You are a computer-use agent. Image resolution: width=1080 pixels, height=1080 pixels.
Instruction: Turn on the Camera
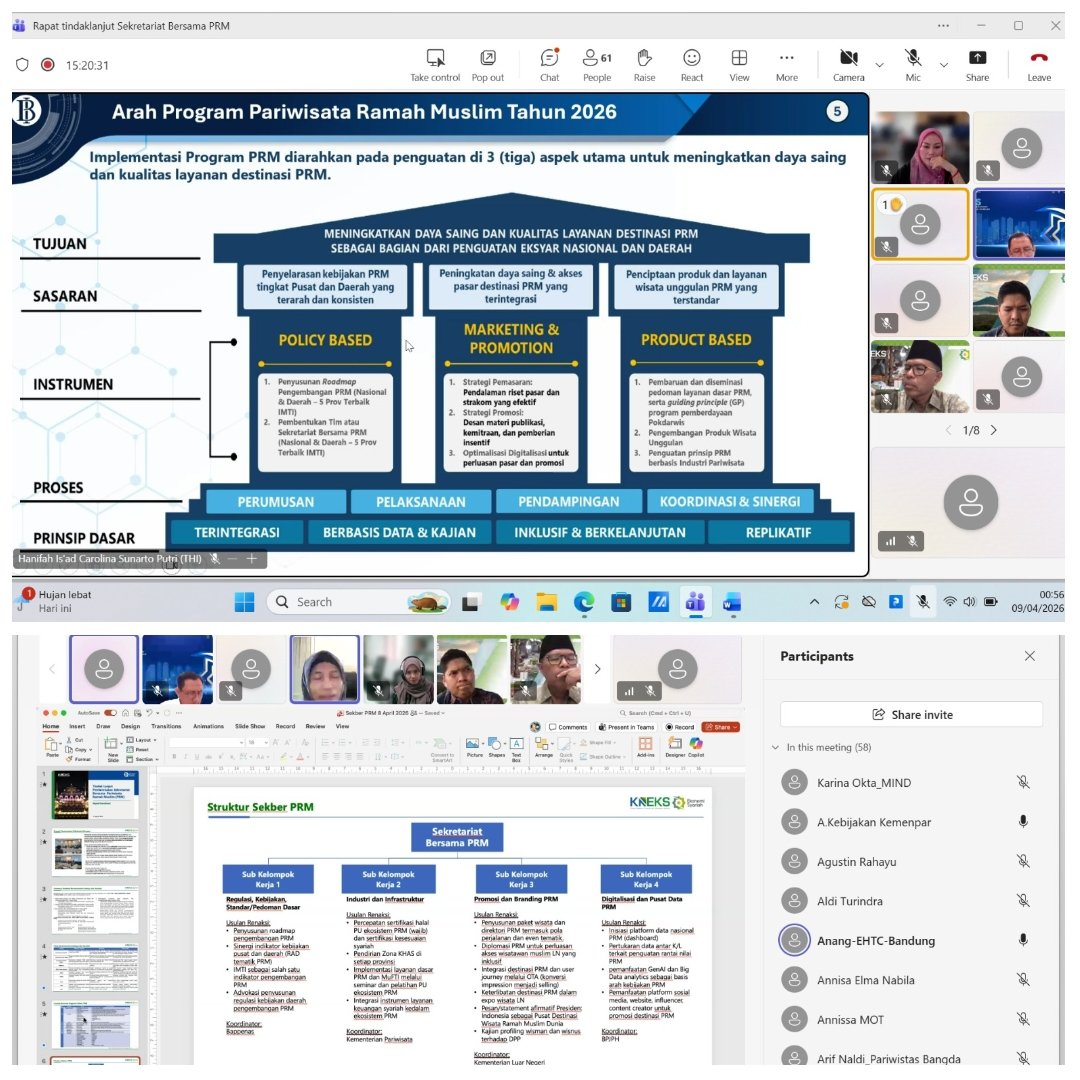coord(849,64)
